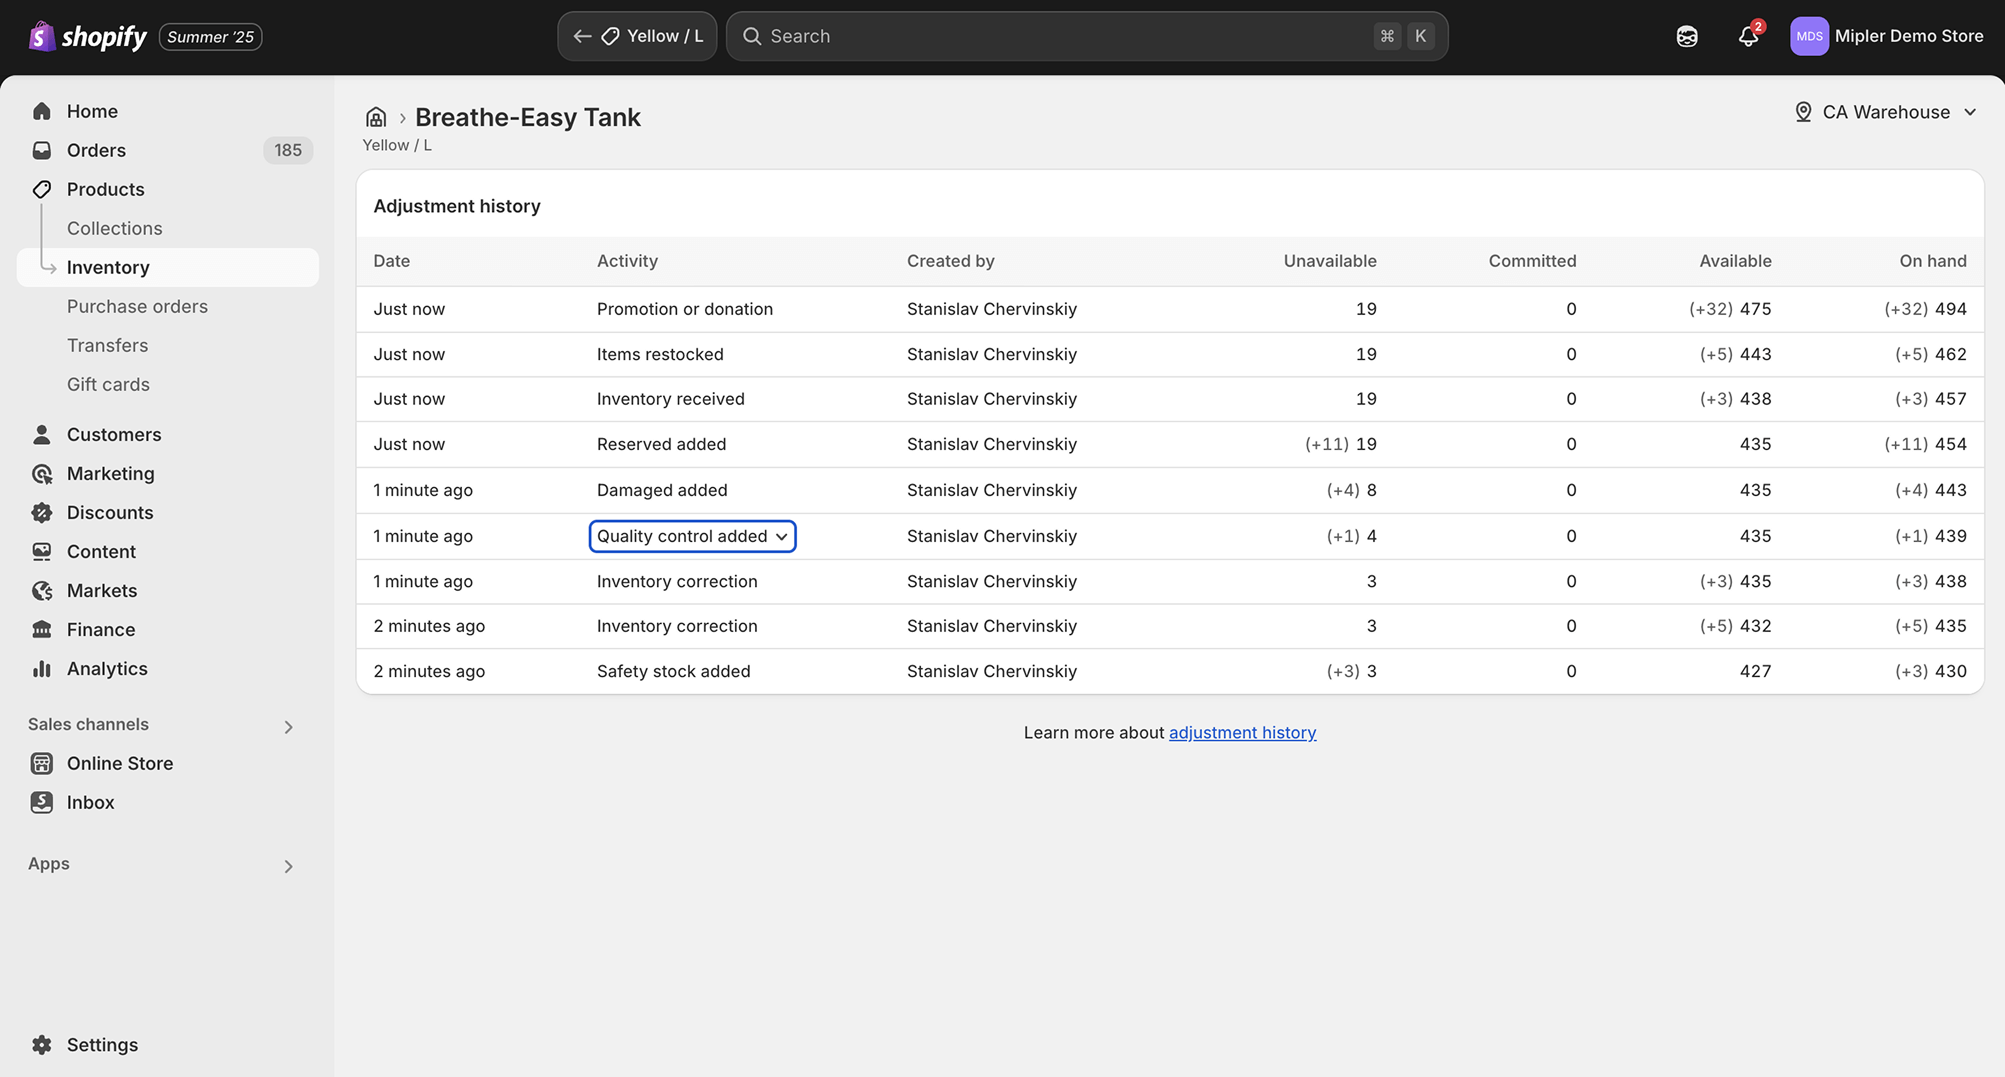Screen dimensions: 2005x1077
Task: Click the back arrow beside Yellow / L
Action: 582,36
